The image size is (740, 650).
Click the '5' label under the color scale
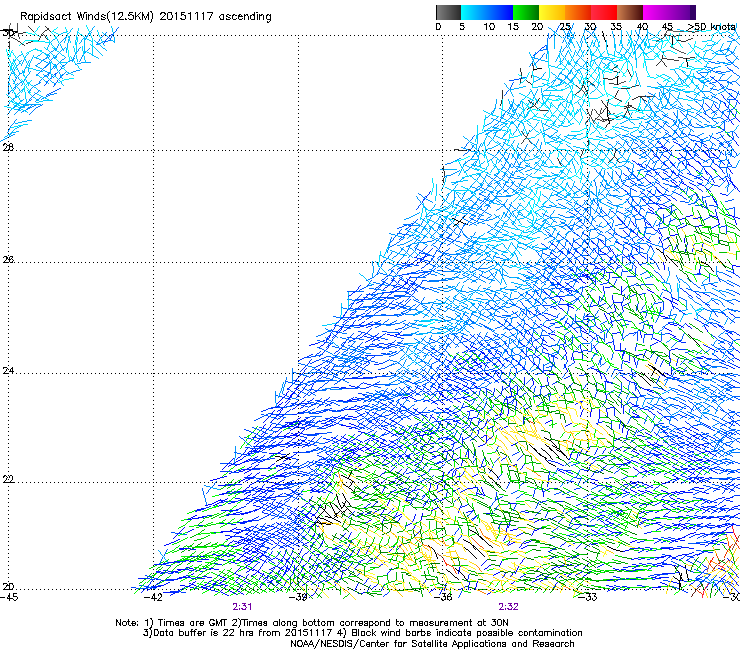tap(462, 27)
